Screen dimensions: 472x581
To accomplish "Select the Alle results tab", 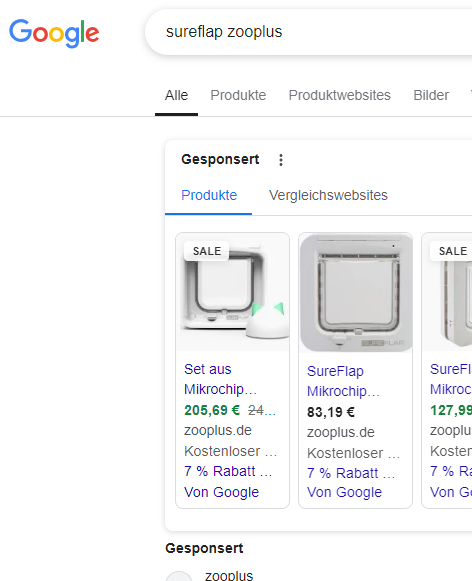I will tap(176, 95).
